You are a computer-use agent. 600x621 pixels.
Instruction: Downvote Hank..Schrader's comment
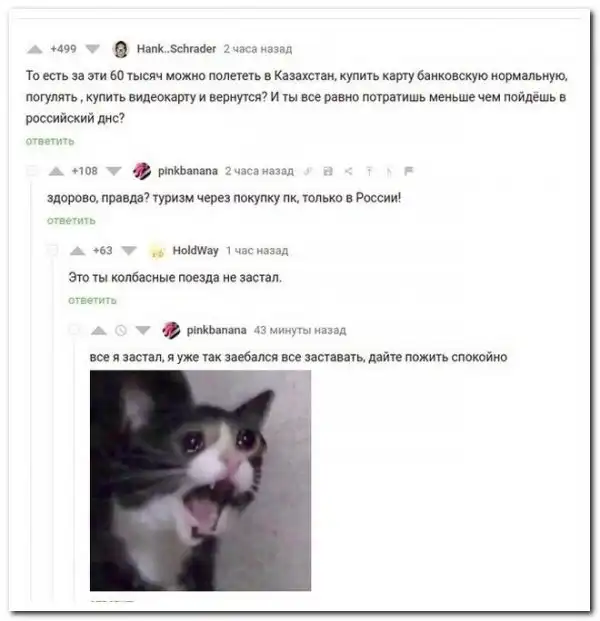click(93, 49)
